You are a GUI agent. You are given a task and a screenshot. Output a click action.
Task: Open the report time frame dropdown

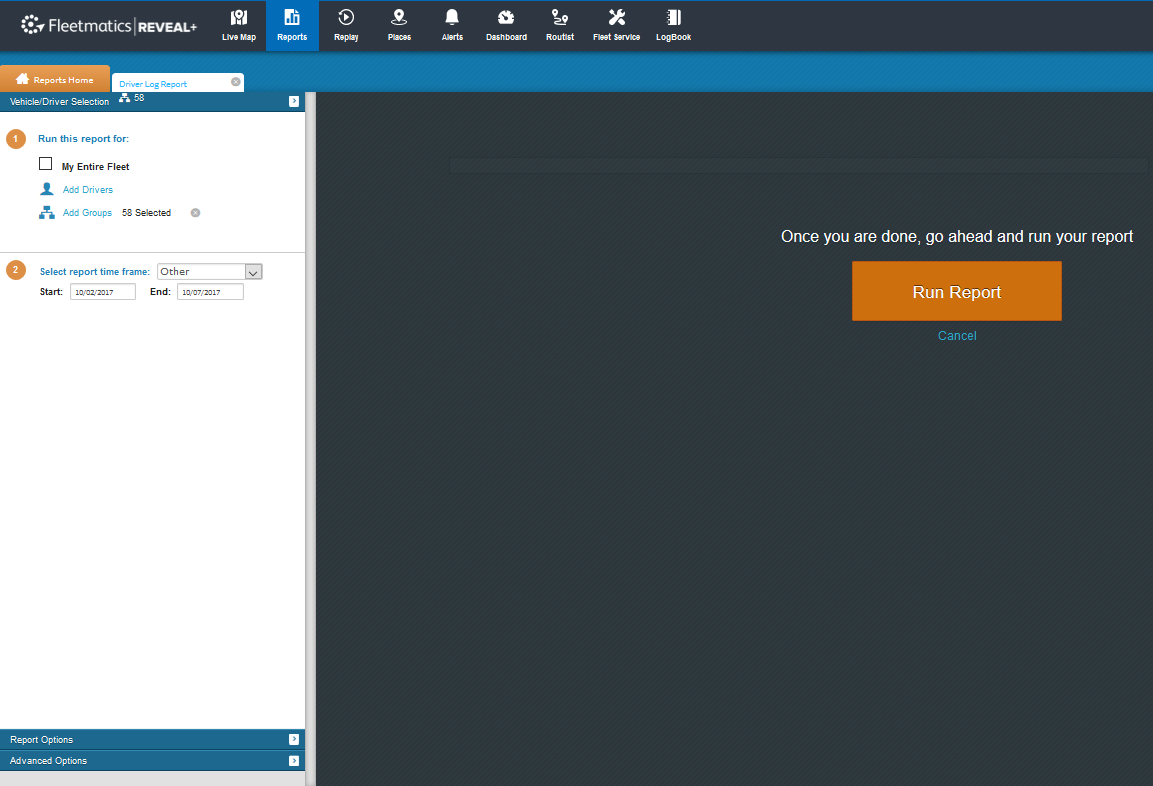210,271
